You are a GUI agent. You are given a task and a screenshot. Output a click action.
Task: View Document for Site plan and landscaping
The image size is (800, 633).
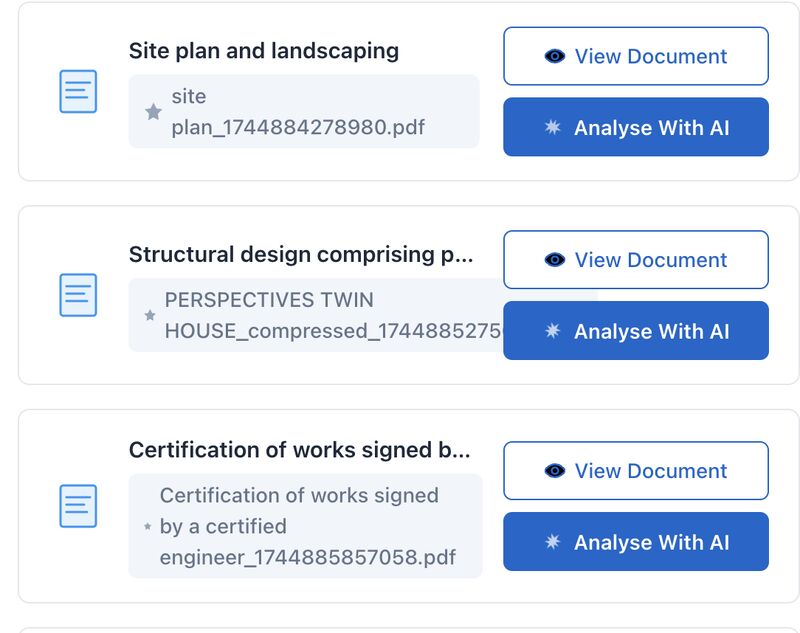pyautogui.click(x=636, y=57)
